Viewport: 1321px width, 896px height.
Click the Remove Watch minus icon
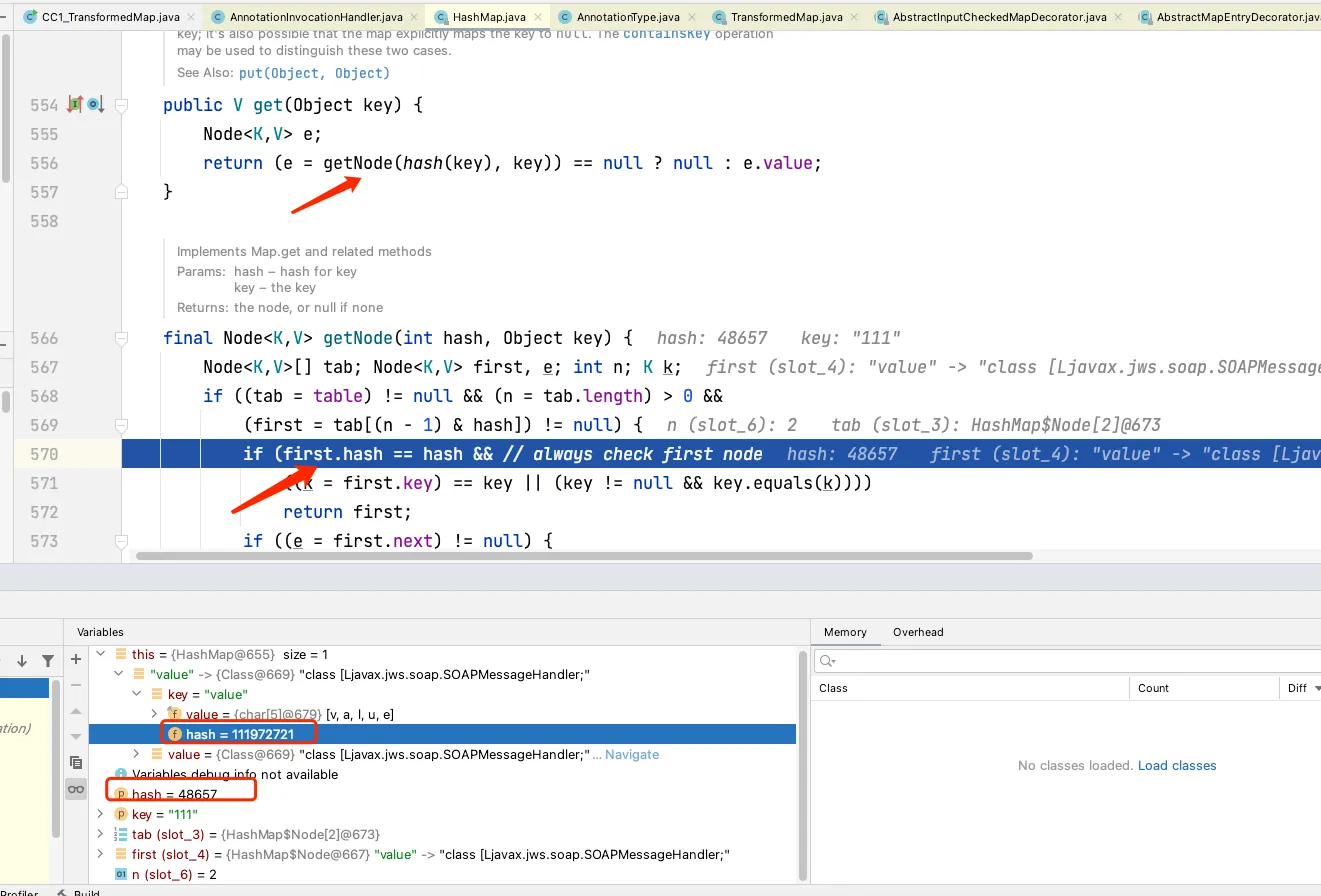pos(76,686)
